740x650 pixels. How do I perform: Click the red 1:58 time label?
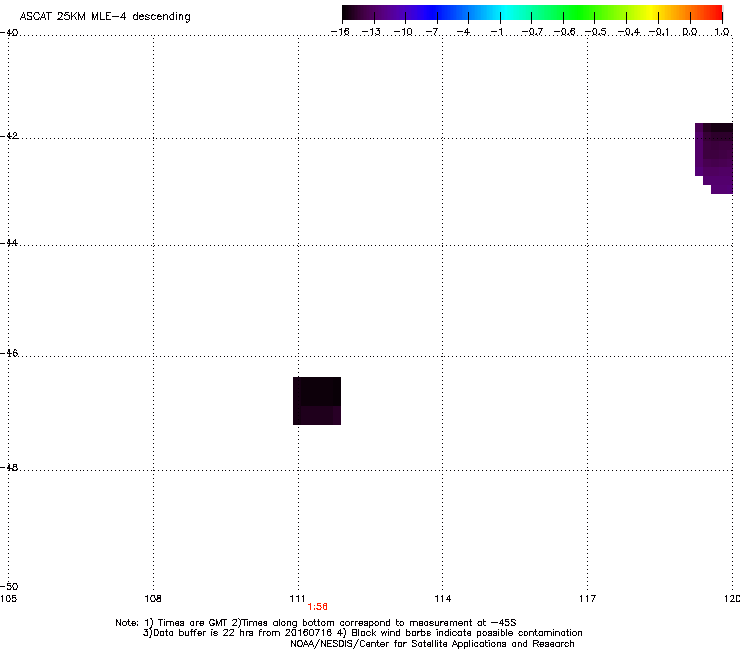tap(317, 607)
